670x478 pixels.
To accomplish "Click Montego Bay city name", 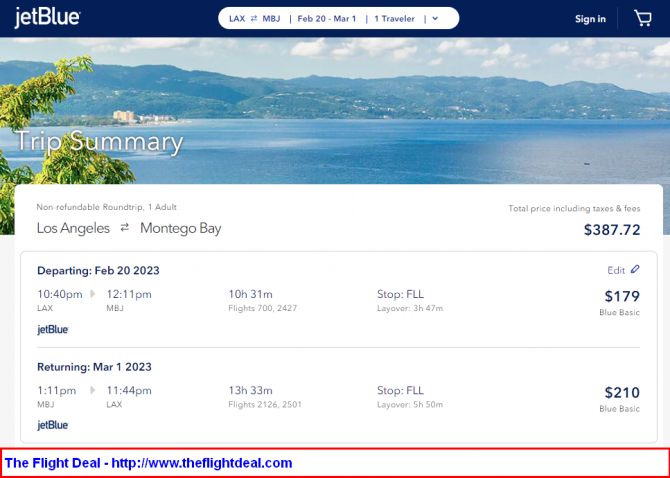I will [x=181, y=229].
